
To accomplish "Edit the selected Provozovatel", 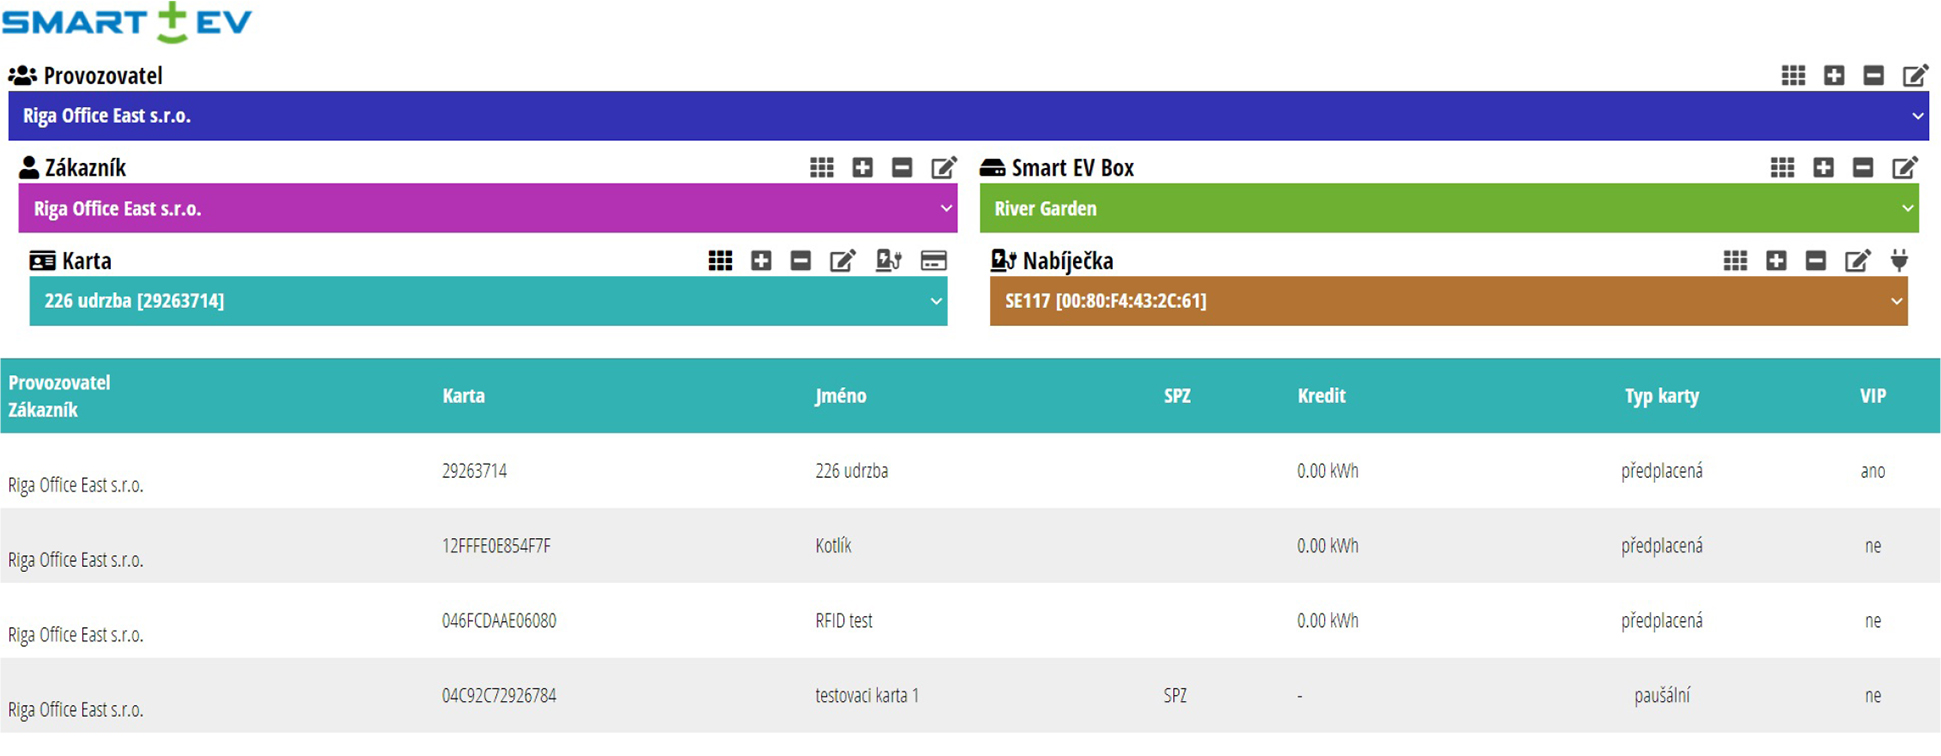I will click(x=1915, y=76).
